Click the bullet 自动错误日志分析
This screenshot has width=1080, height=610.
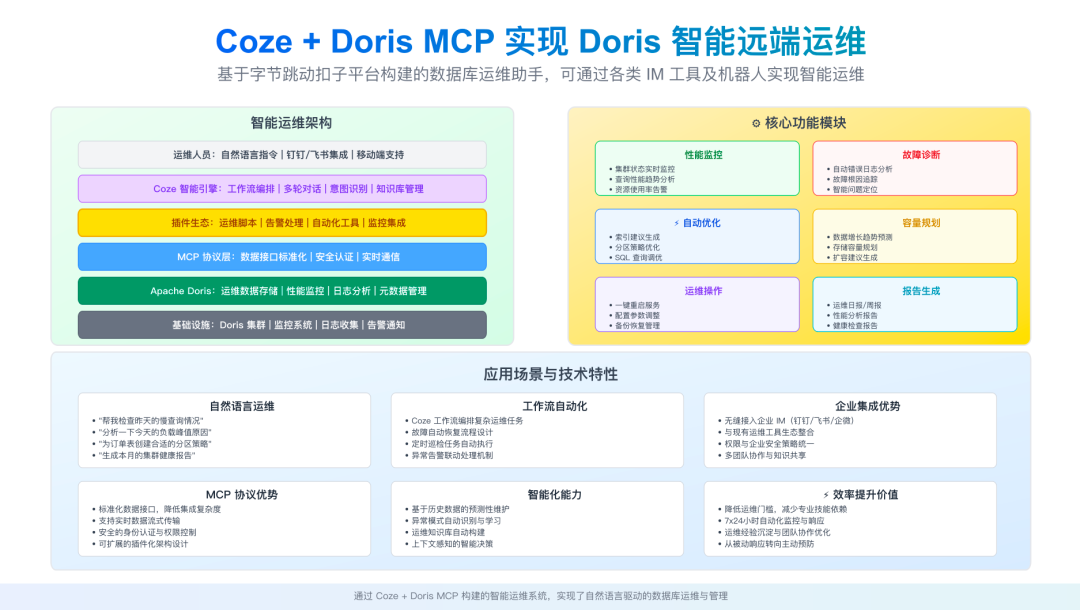click(862, 169)
